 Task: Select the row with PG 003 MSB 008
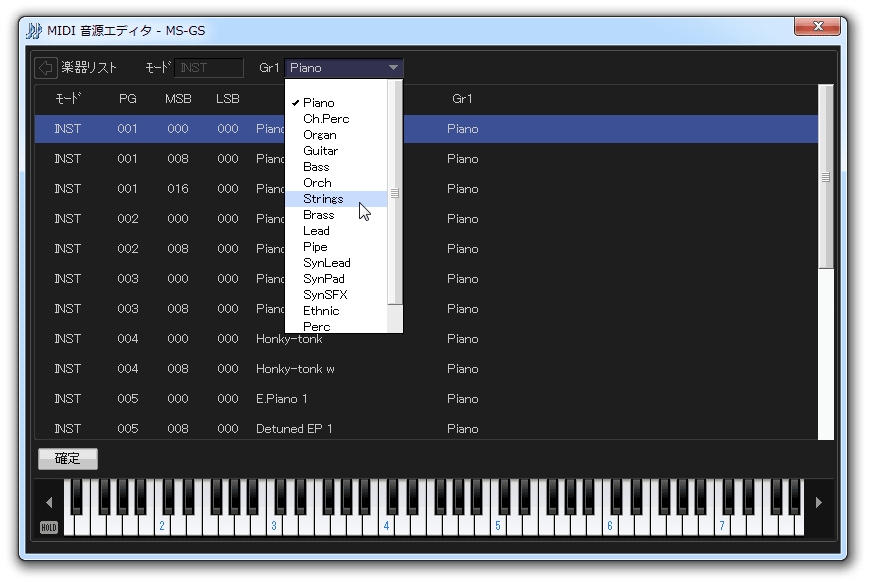pyautogui.click(x=426, y=309)
